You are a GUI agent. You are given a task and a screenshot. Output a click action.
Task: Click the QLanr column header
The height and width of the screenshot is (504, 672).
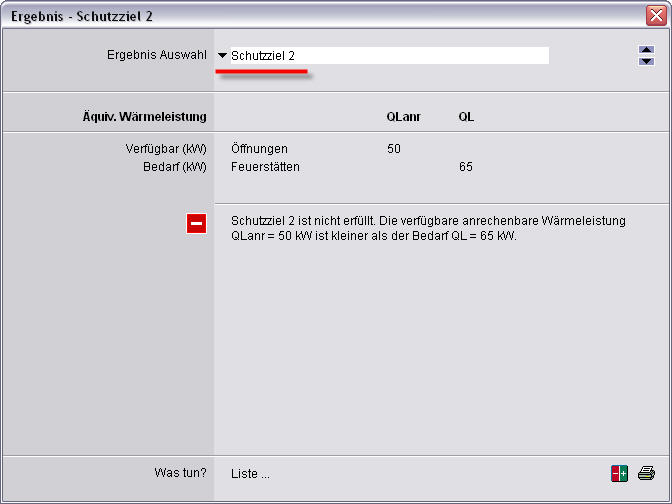[403, 117]
